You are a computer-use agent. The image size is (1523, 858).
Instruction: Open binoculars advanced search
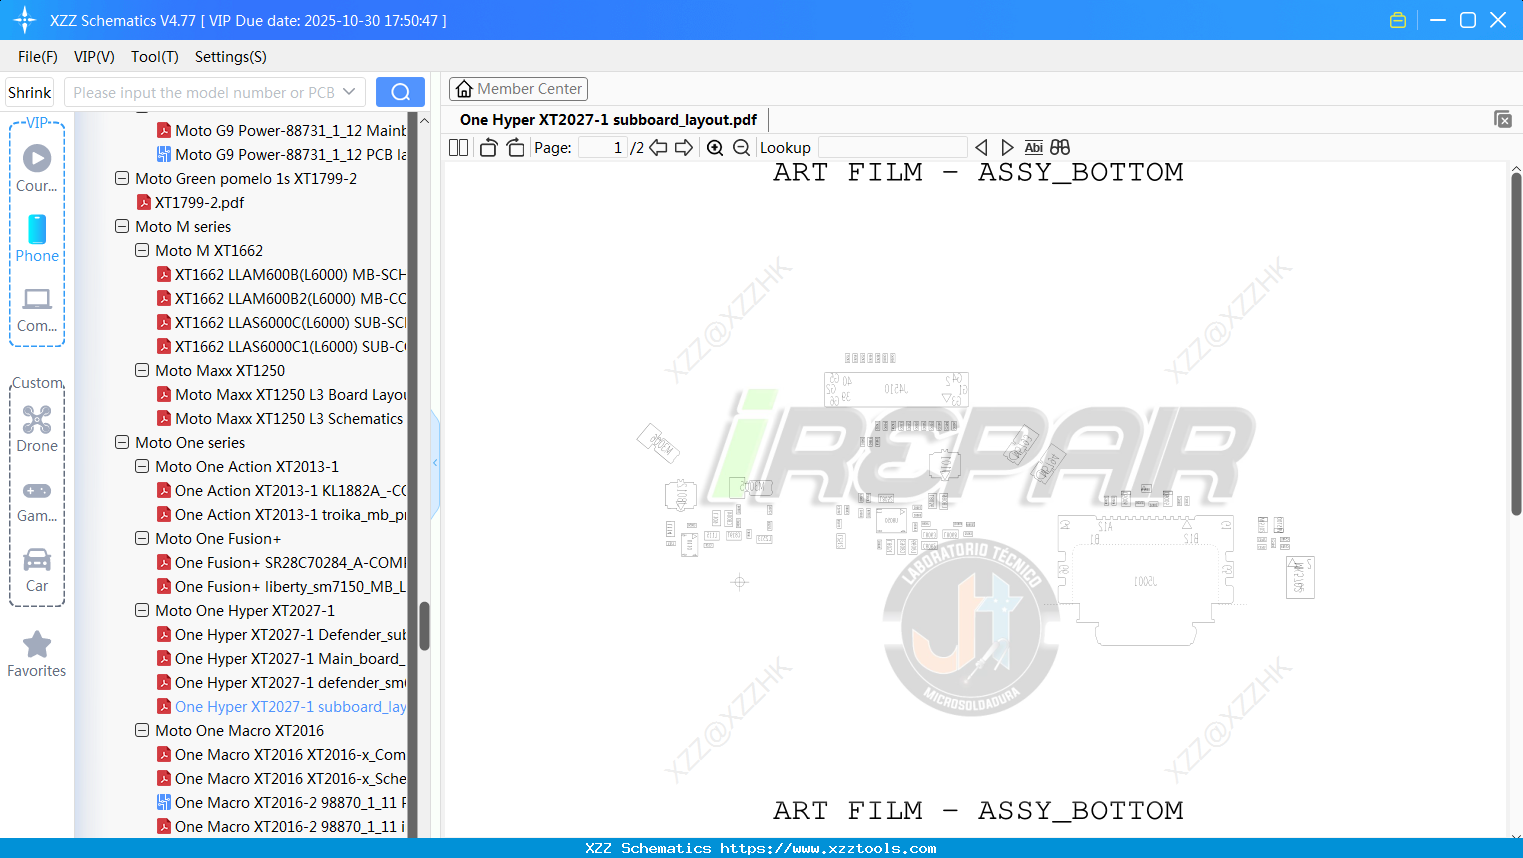[1059, 147]
